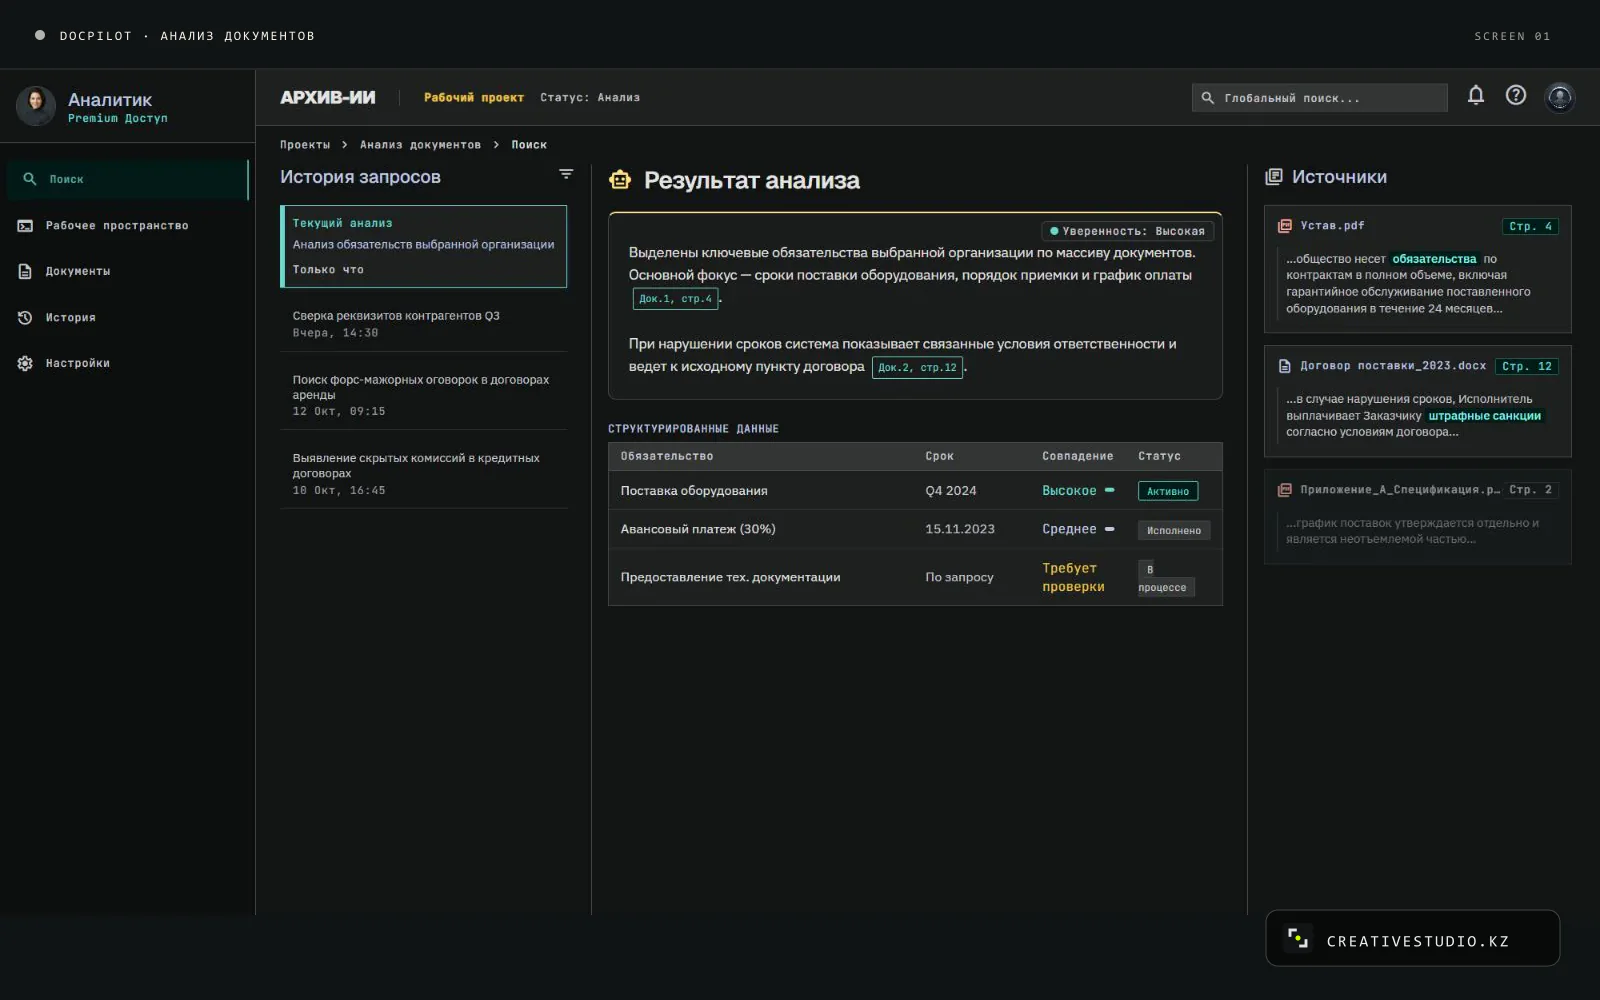
Task: Open Настройки menu entry
Action: tap(128, 364)
